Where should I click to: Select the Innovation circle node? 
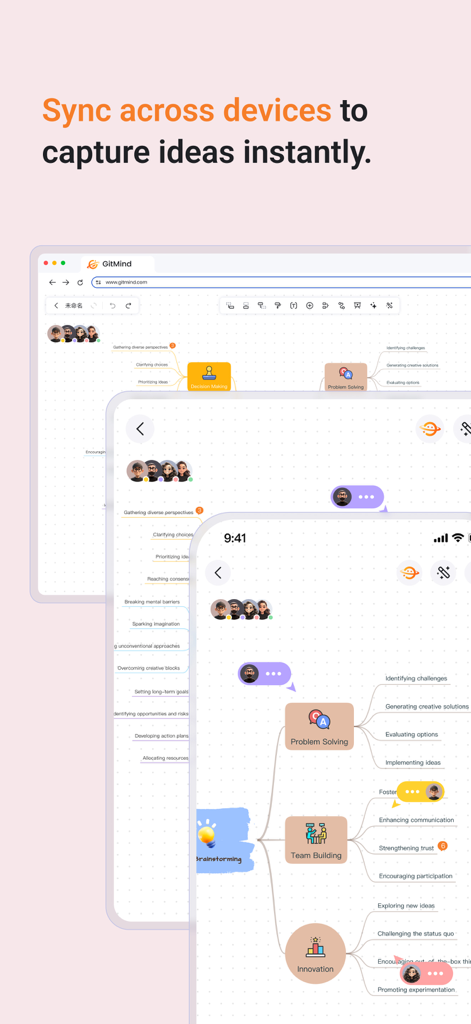pos(316,953)
